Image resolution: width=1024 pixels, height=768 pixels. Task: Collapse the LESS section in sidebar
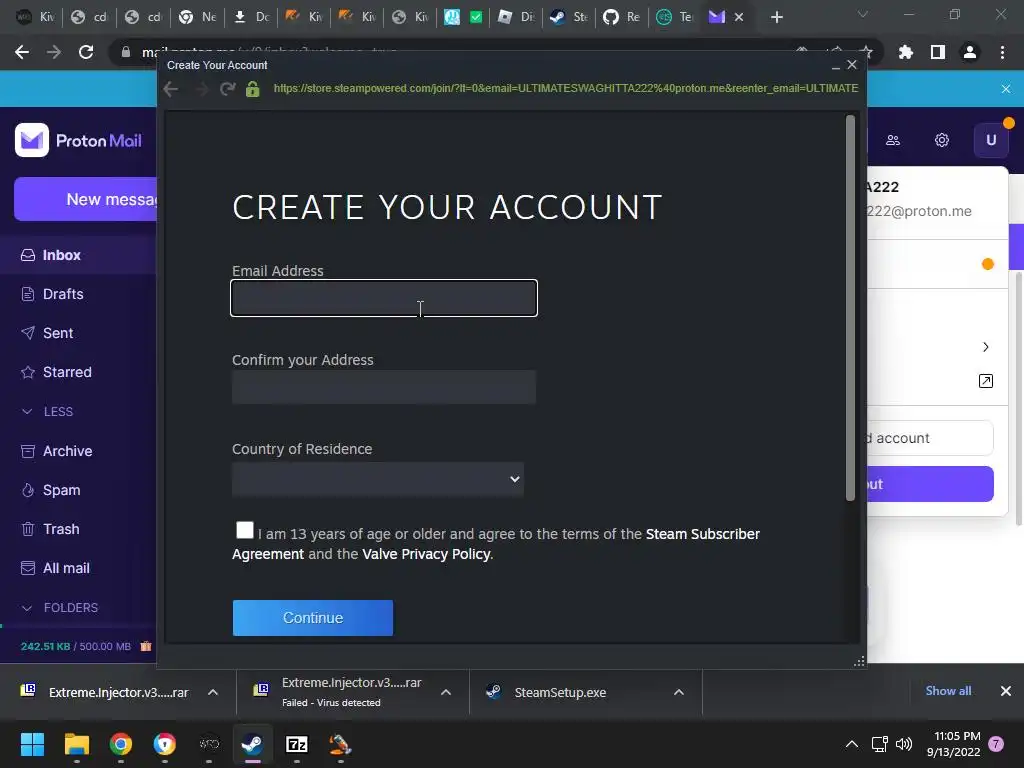click(x=27, y=411)
